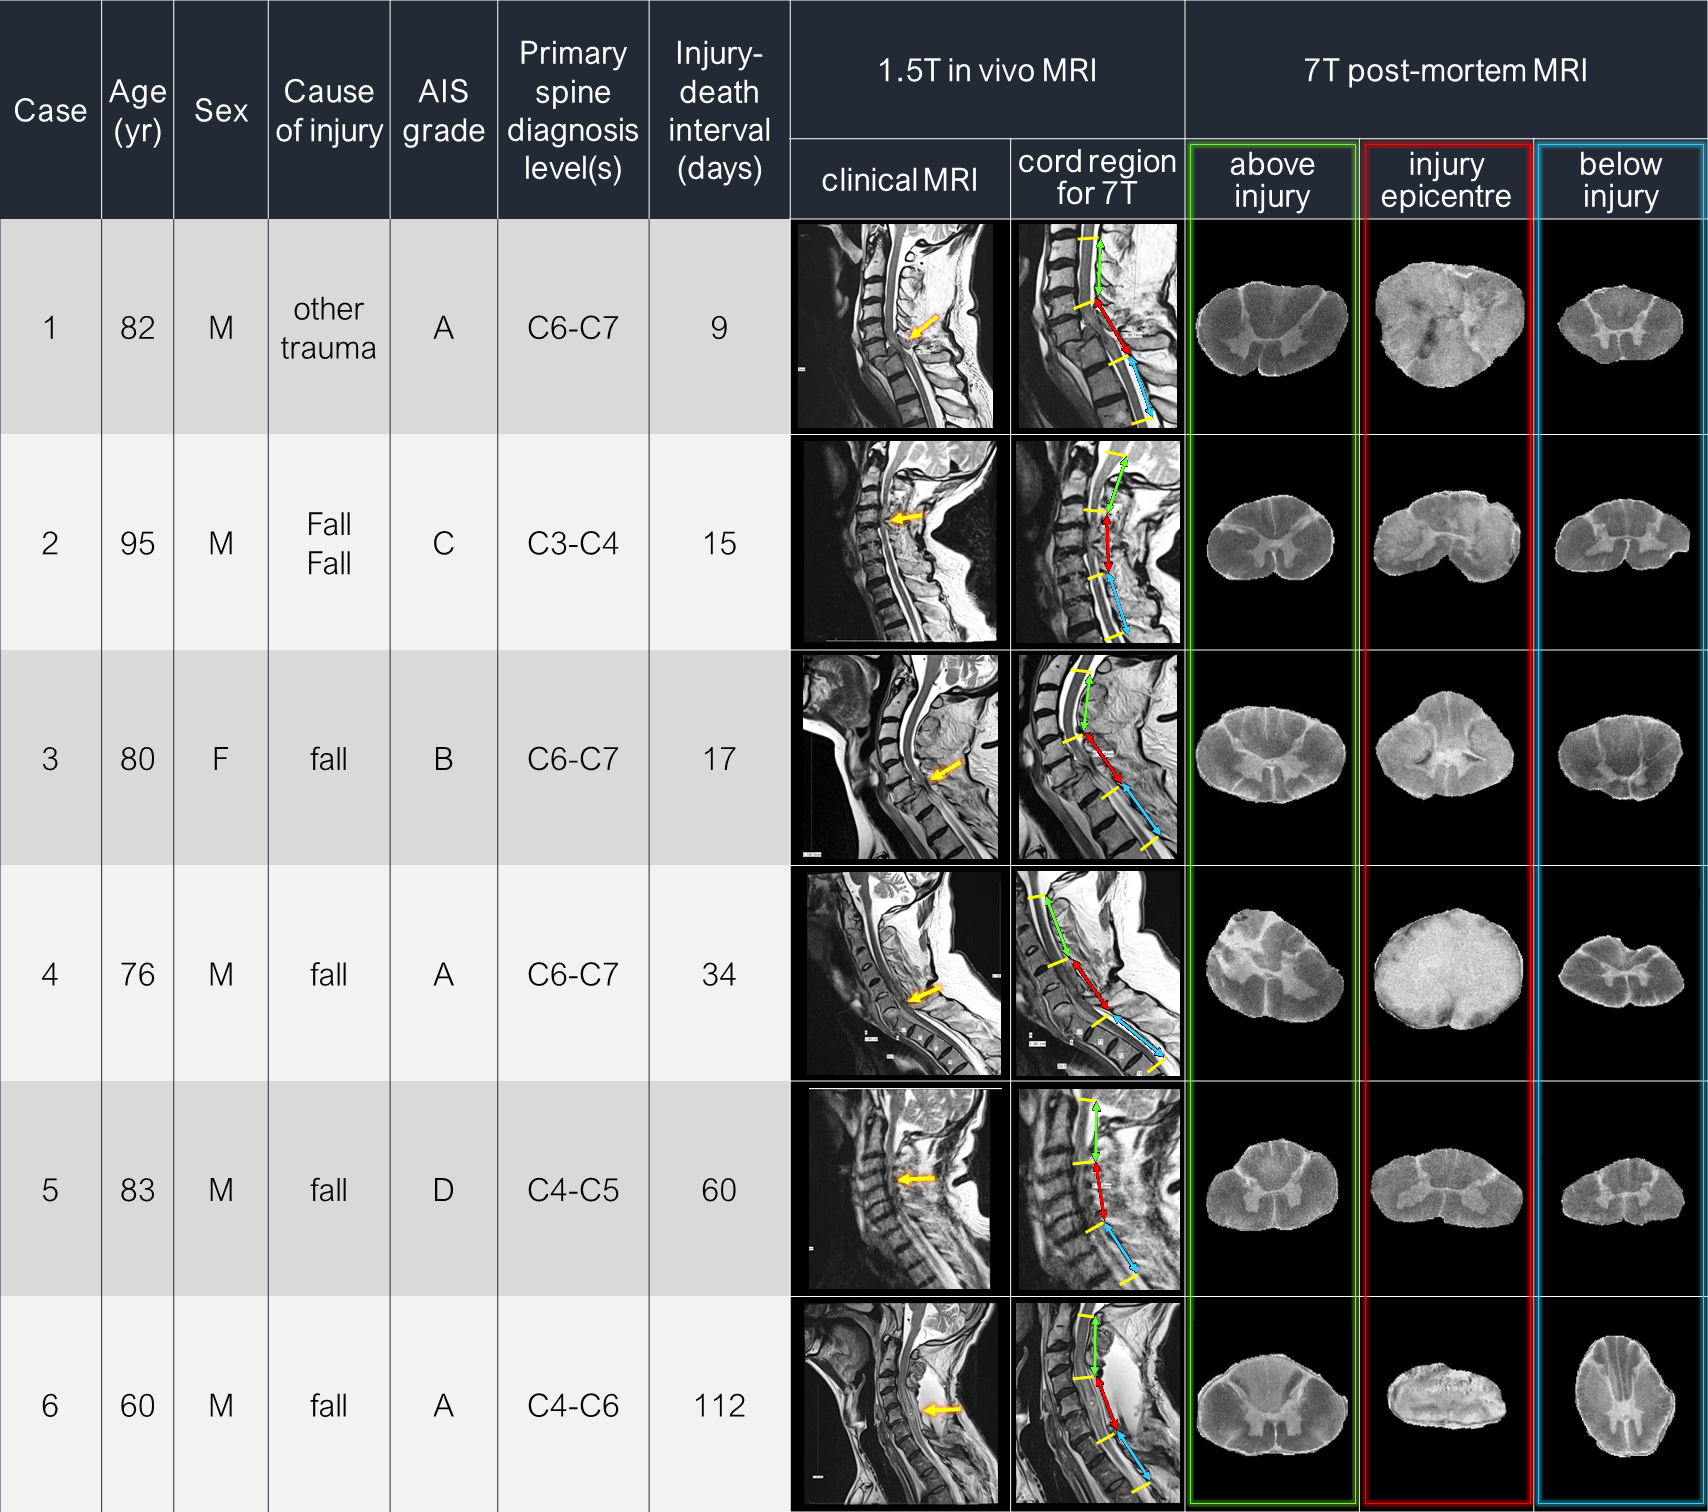The image size is (1708, 1512).
Task: Click the Case 1 clinical MRI image
Action: coord(898,326)
